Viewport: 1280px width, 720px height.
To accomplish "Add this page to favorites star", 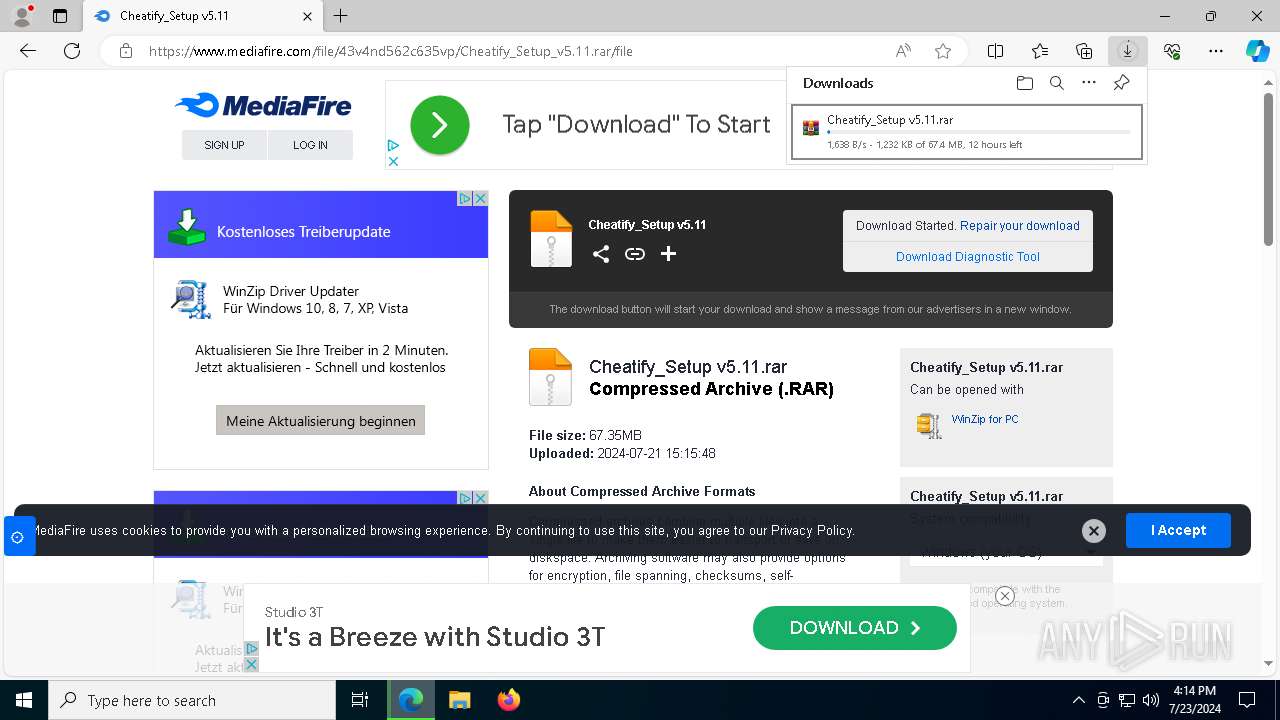I will (x=942, y=51).
